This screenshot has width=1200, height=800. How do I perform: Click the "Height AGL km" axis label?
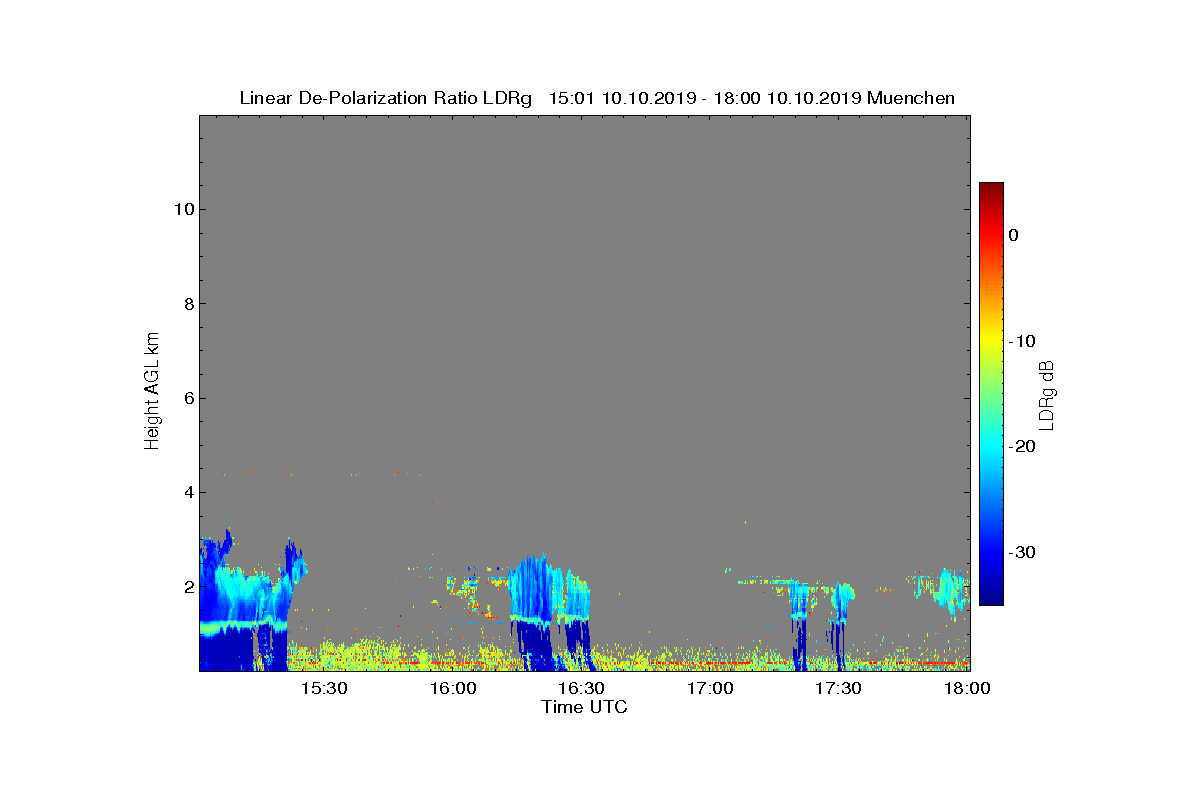coord(152,393)
